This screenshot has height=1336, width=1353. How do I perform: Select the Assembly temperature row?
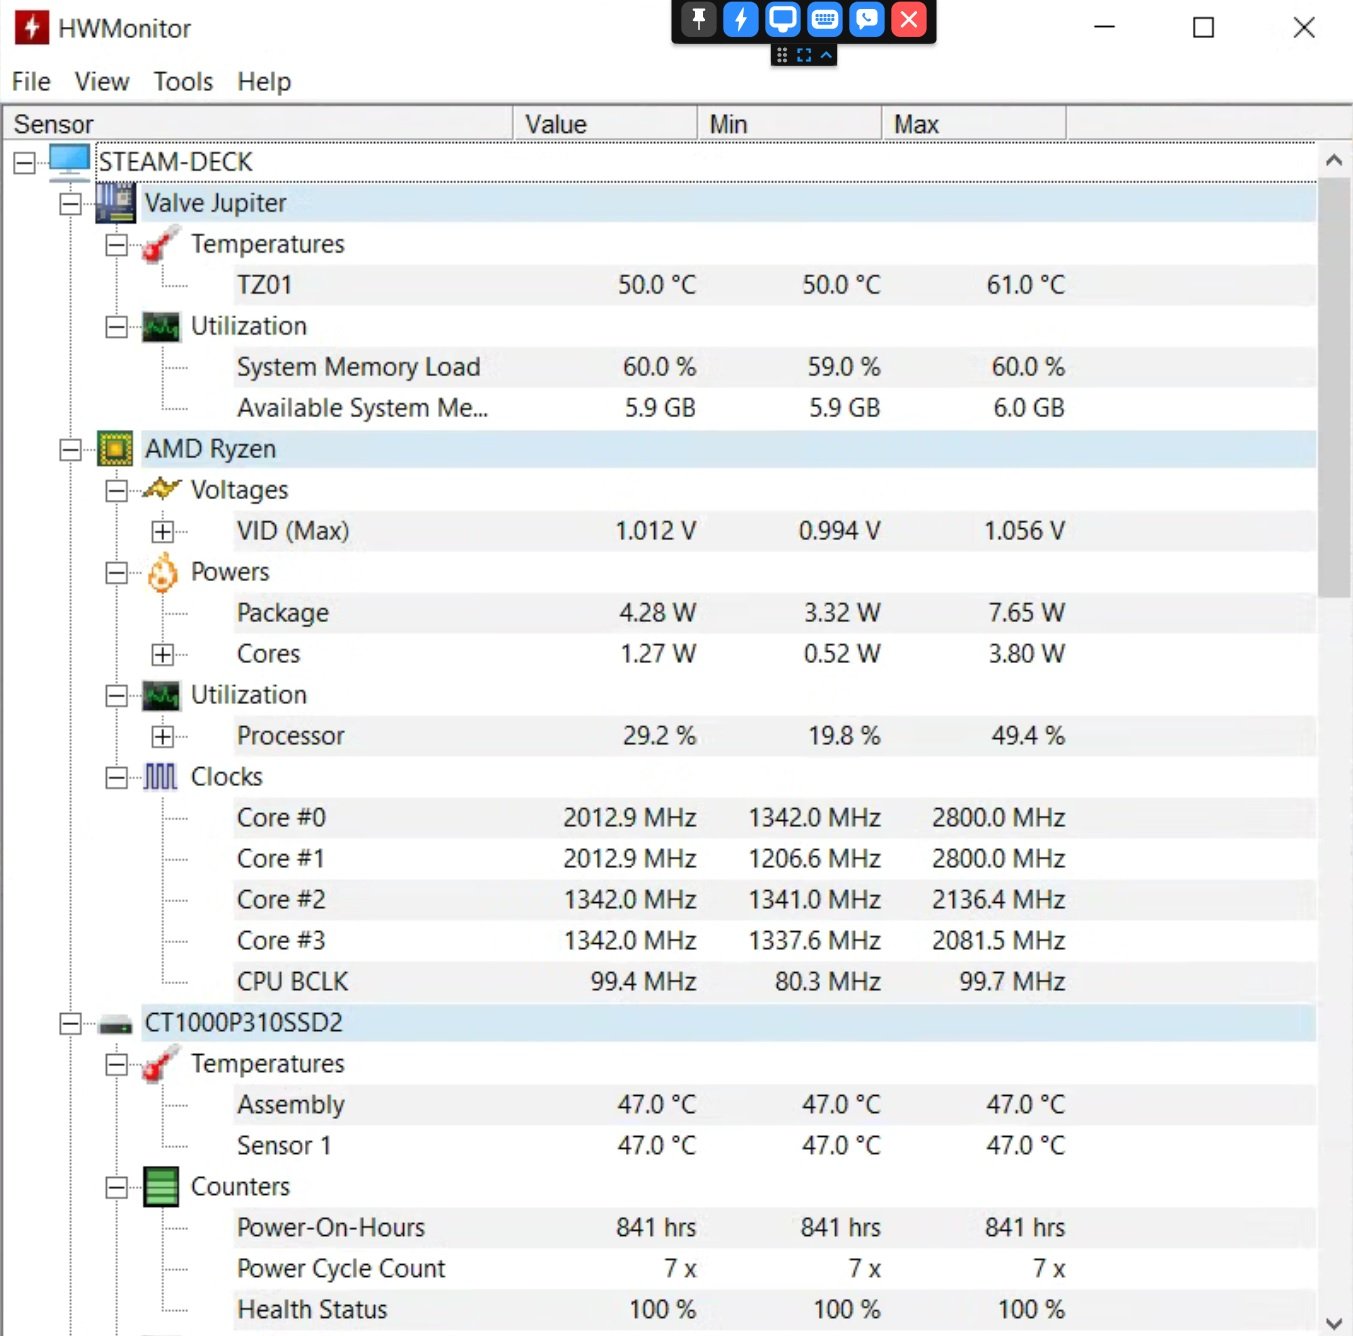tap(775, 1105)
